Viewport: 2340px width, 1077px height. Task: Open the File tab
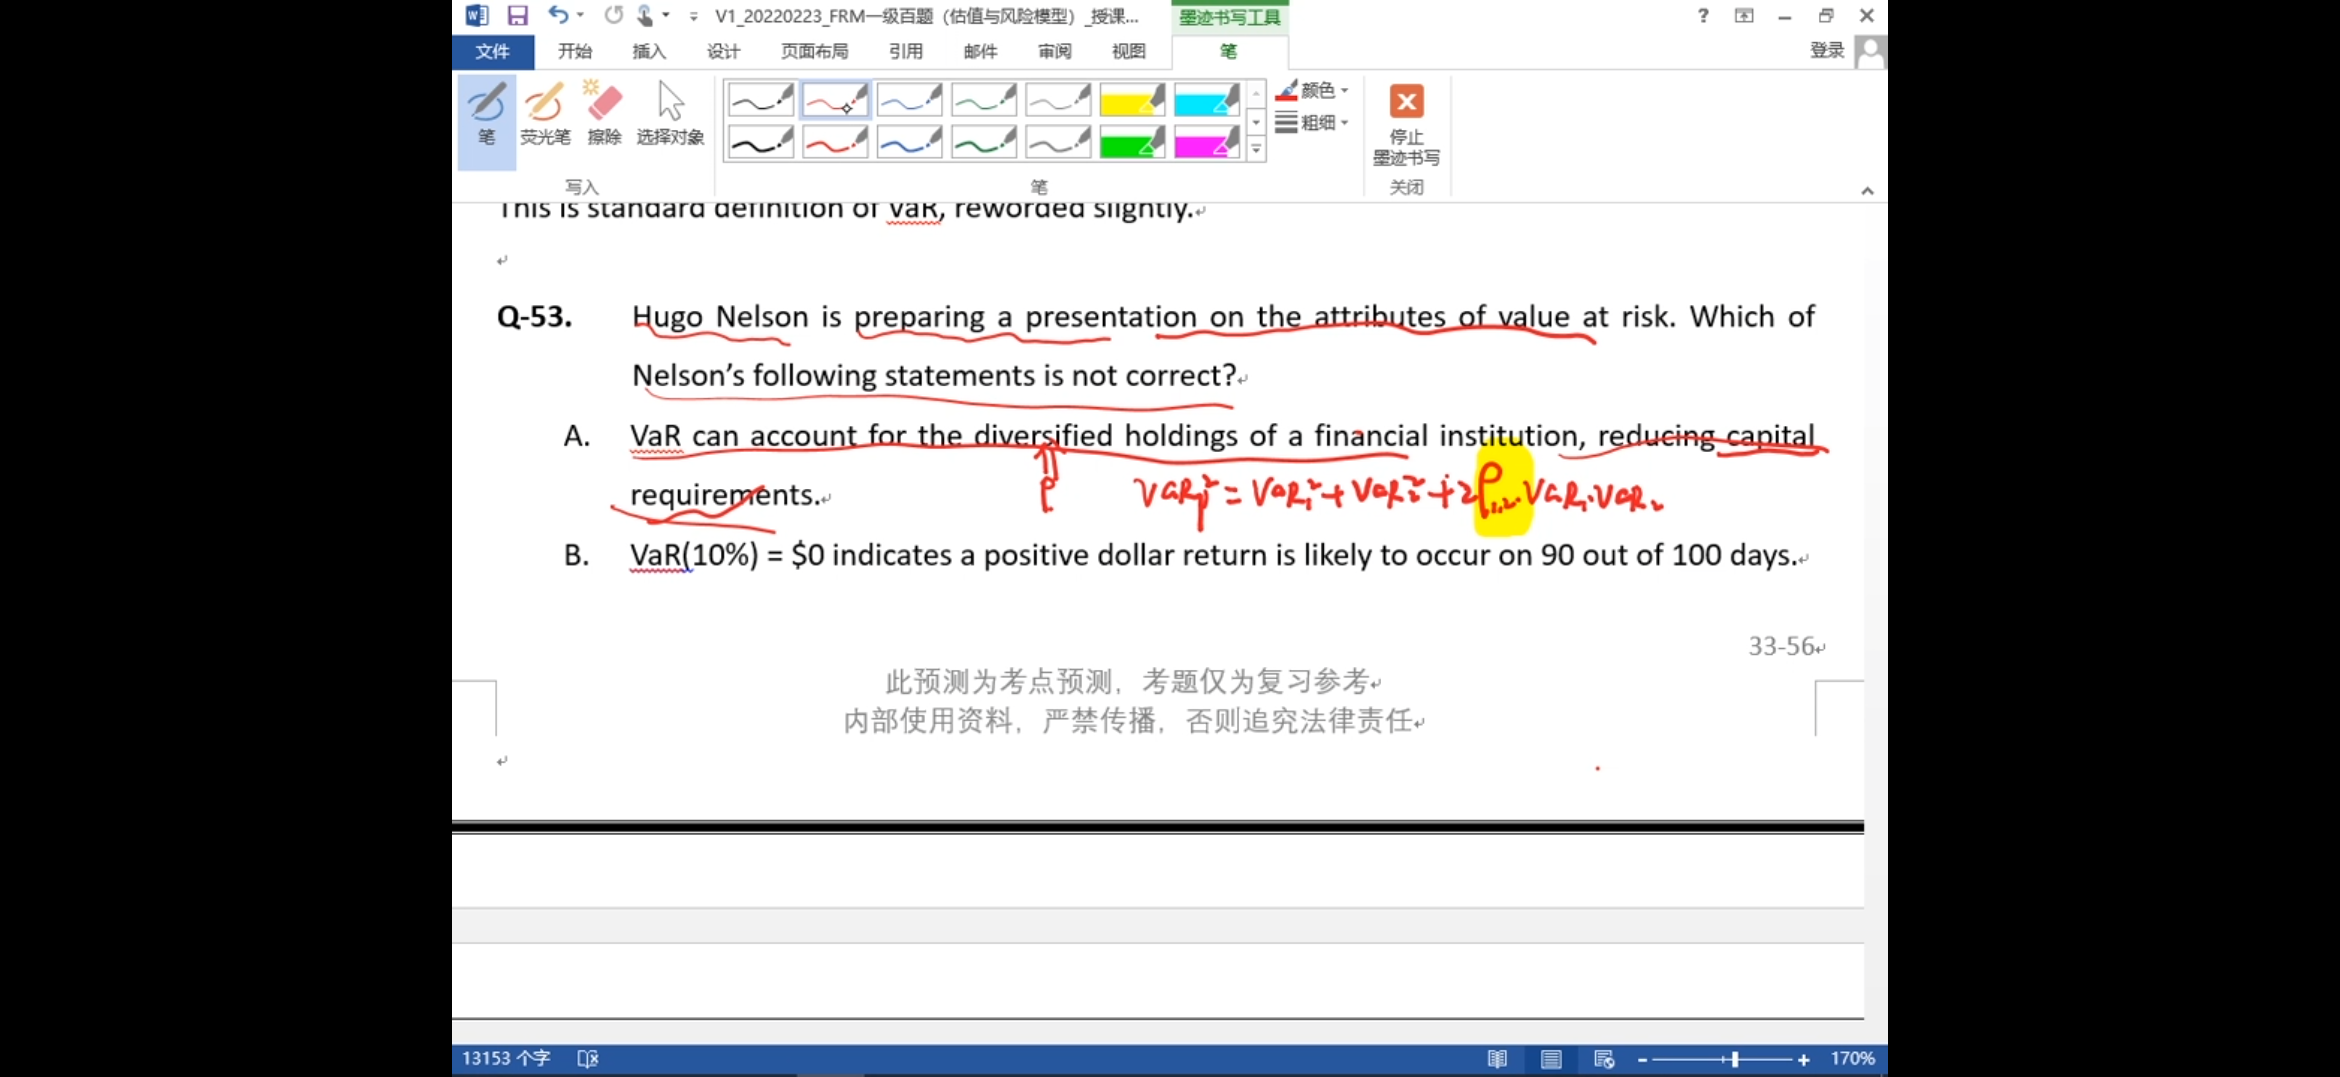pos(492,51)
